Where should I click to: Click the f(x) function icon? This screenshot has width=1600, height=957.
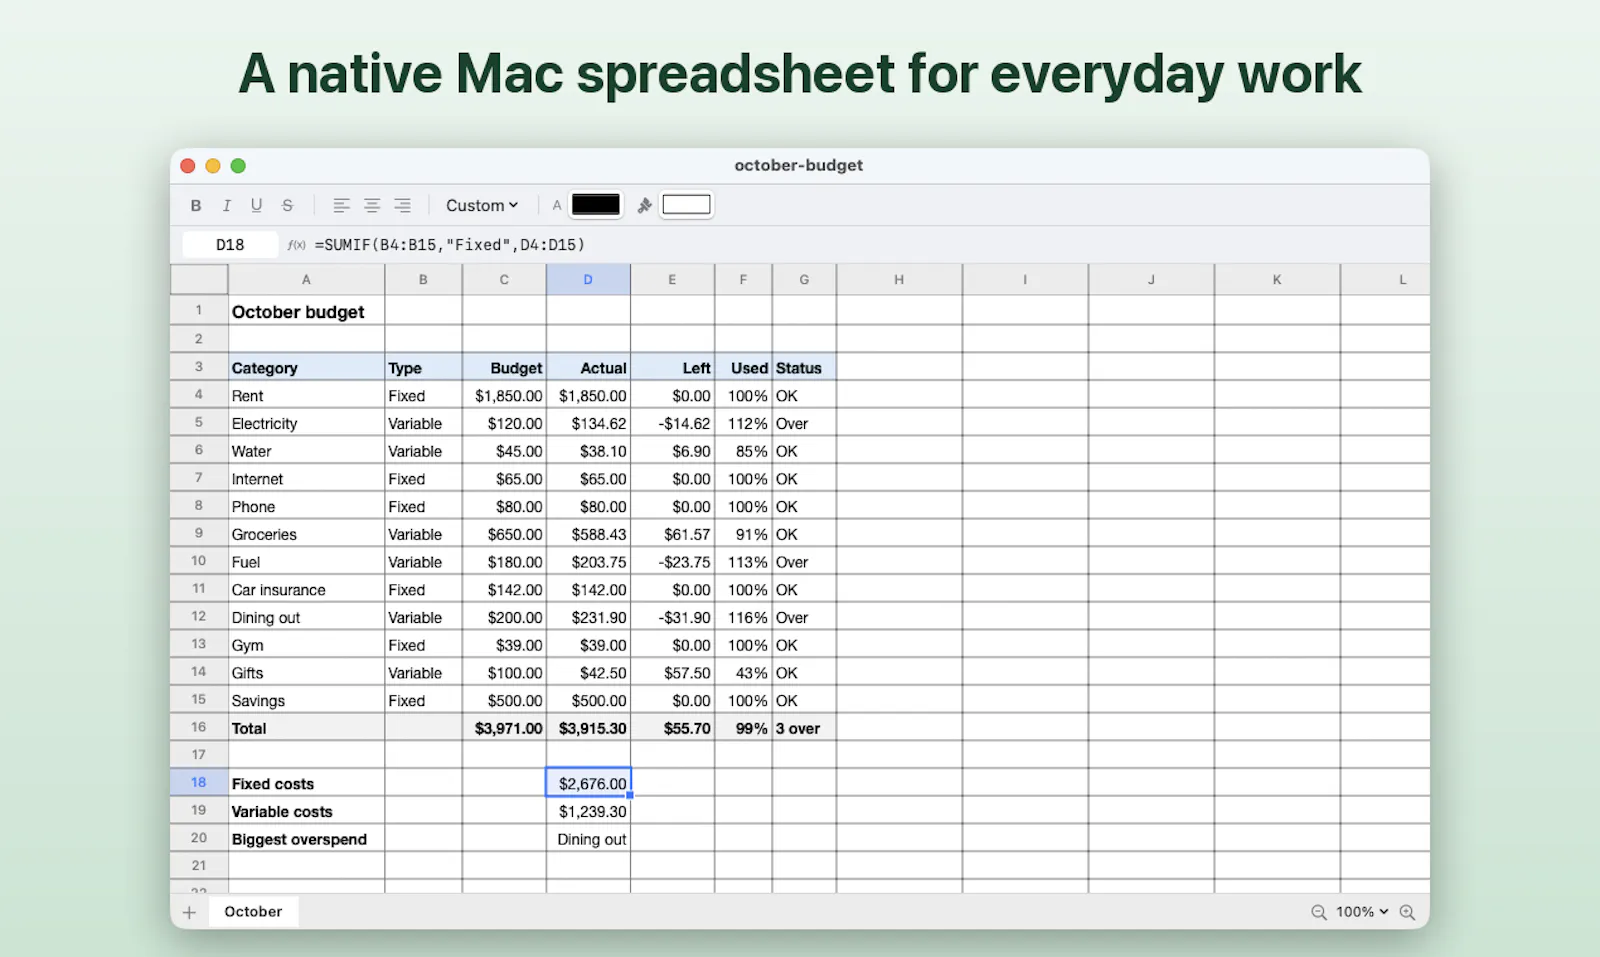click(x=297, y=244)
